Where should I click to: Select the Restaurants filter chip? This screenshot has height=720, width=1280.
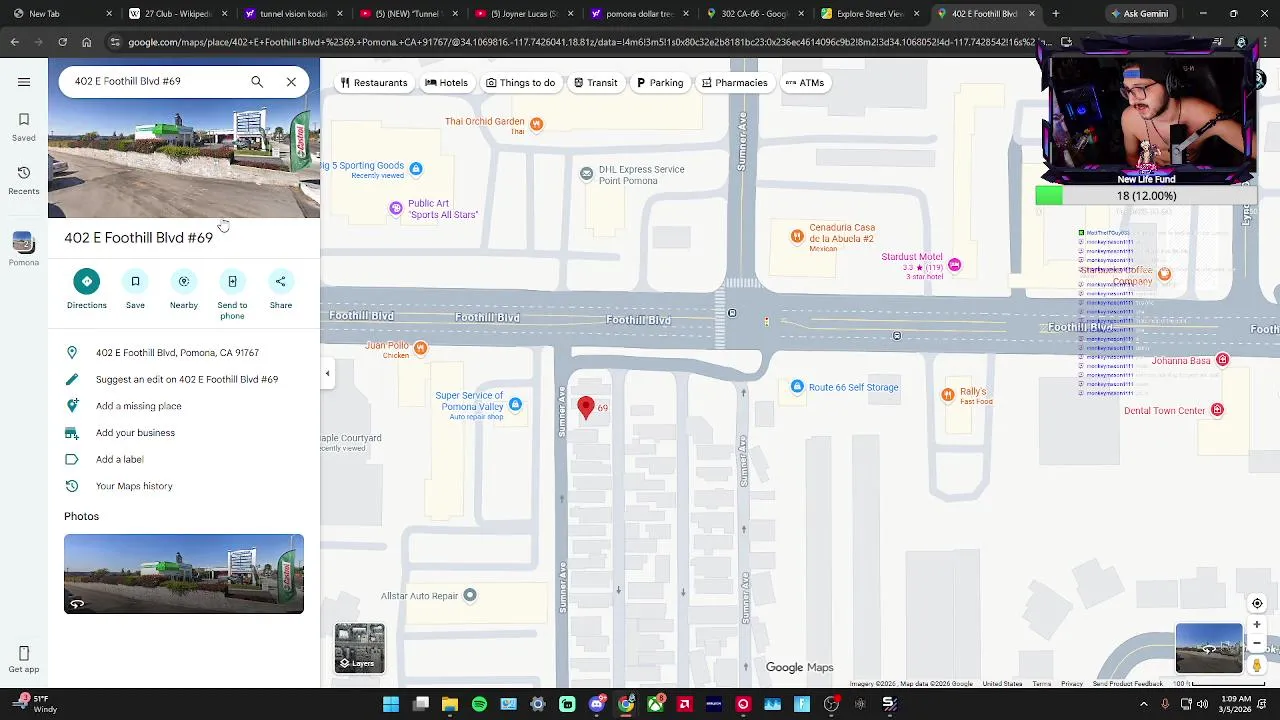pyautogui.click(x=374, y=83)
